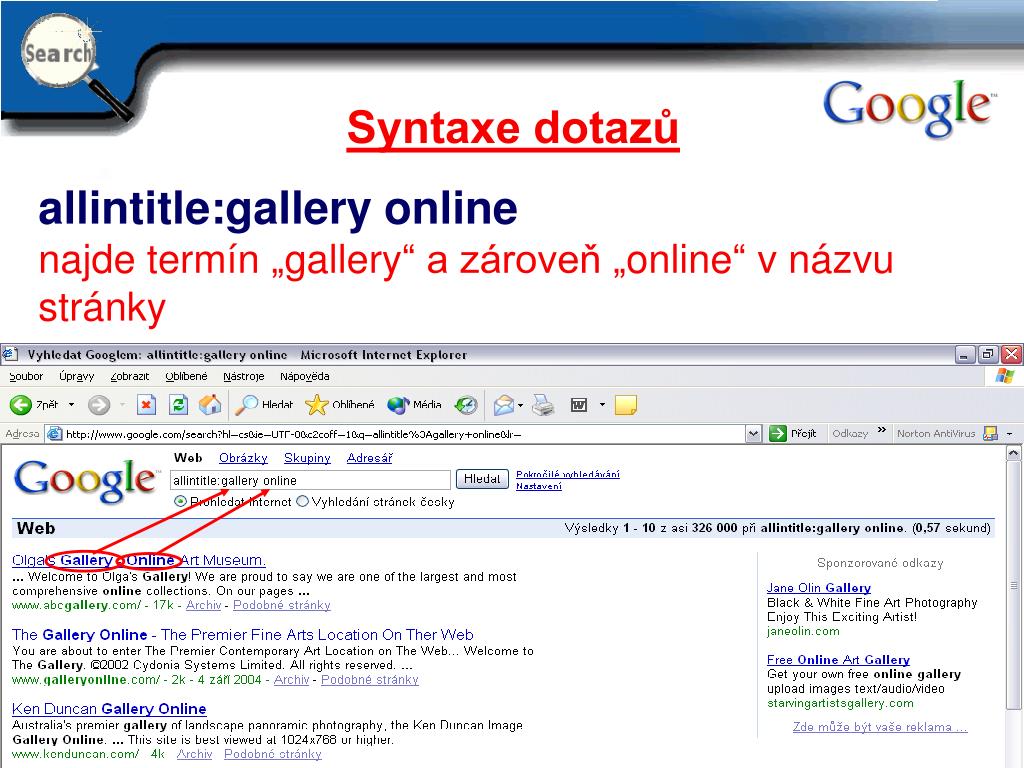The width and height of the screenshot is (1024, 768).
Task: Switch to the Skupiny tab
Action: pyautogui.click(x=307, y=458)
